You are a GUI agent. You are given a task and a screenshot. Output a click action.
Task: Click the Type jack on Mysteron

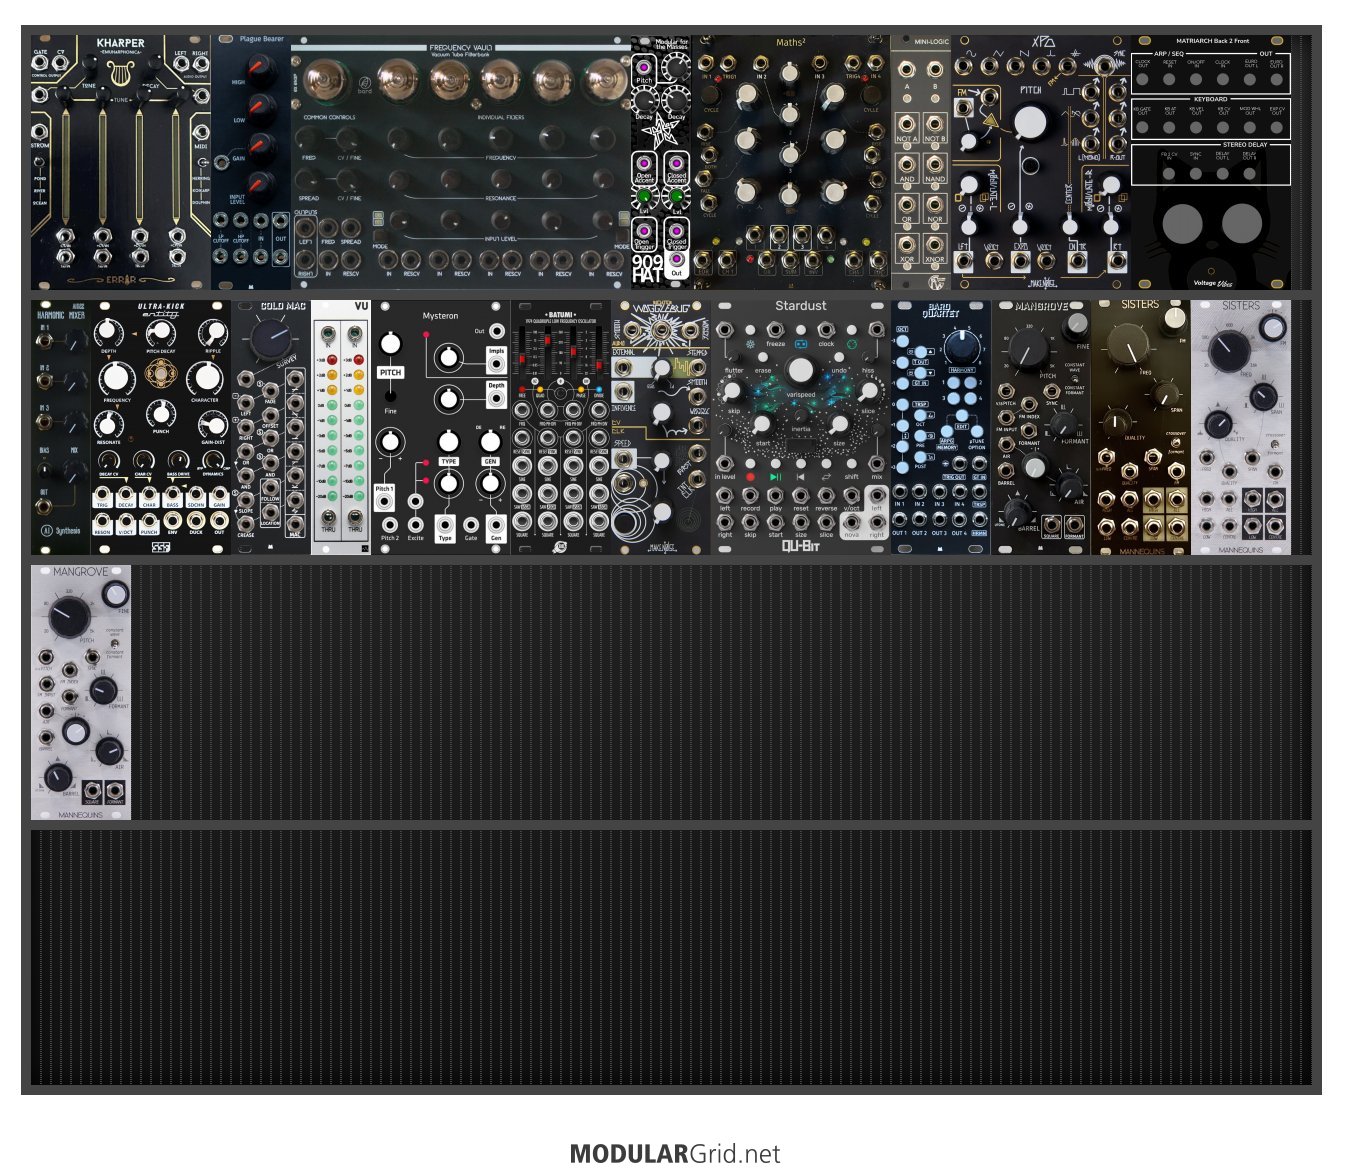[x=445, y=525]
